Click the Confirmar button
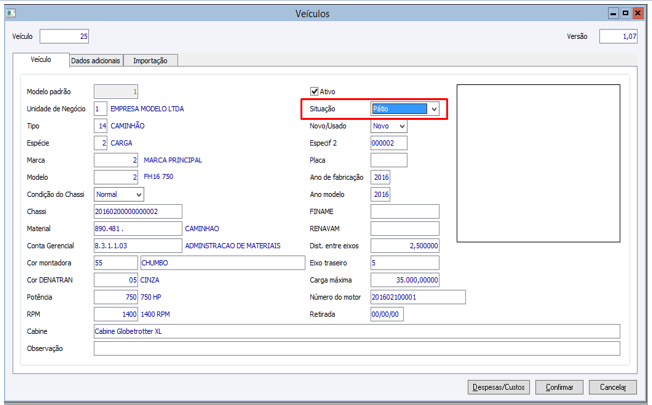This screenshot has width=652, height=405. 559,387
